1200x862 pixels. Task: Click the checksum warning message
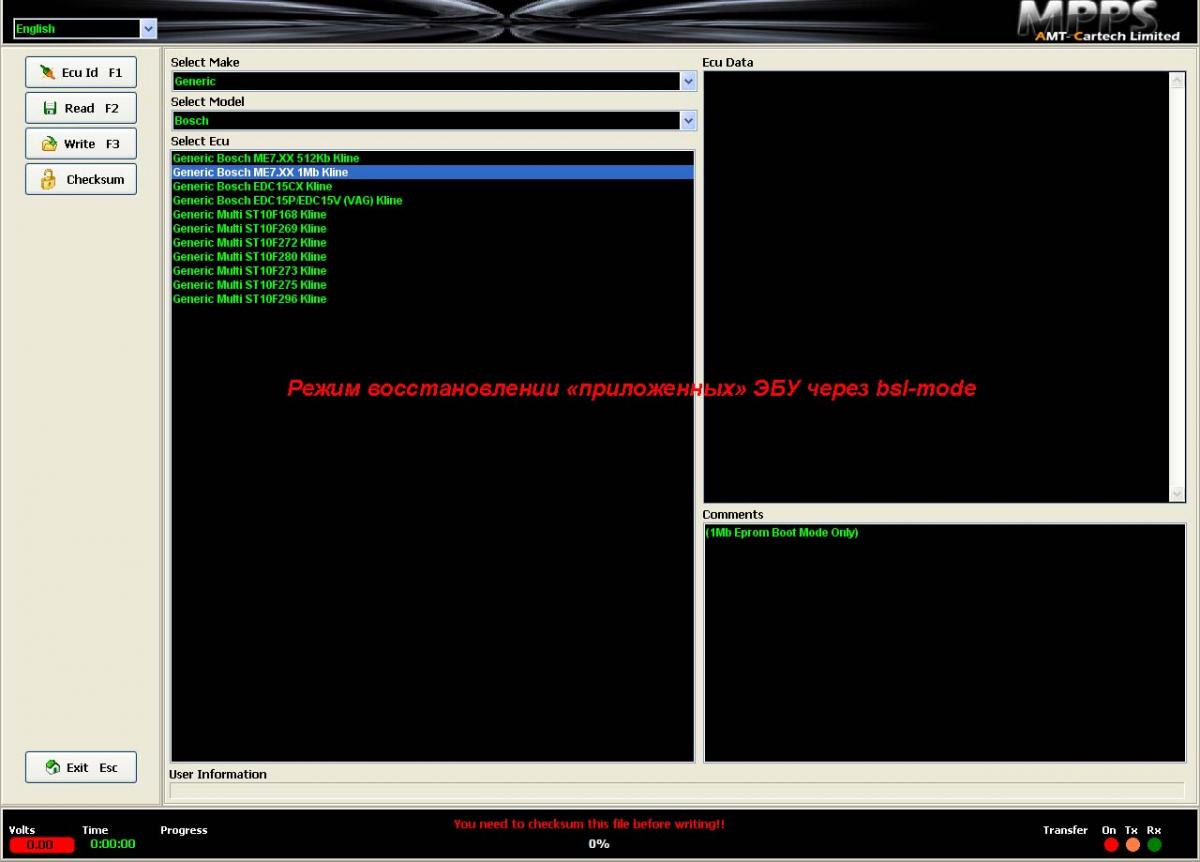(x=589, y=824)
